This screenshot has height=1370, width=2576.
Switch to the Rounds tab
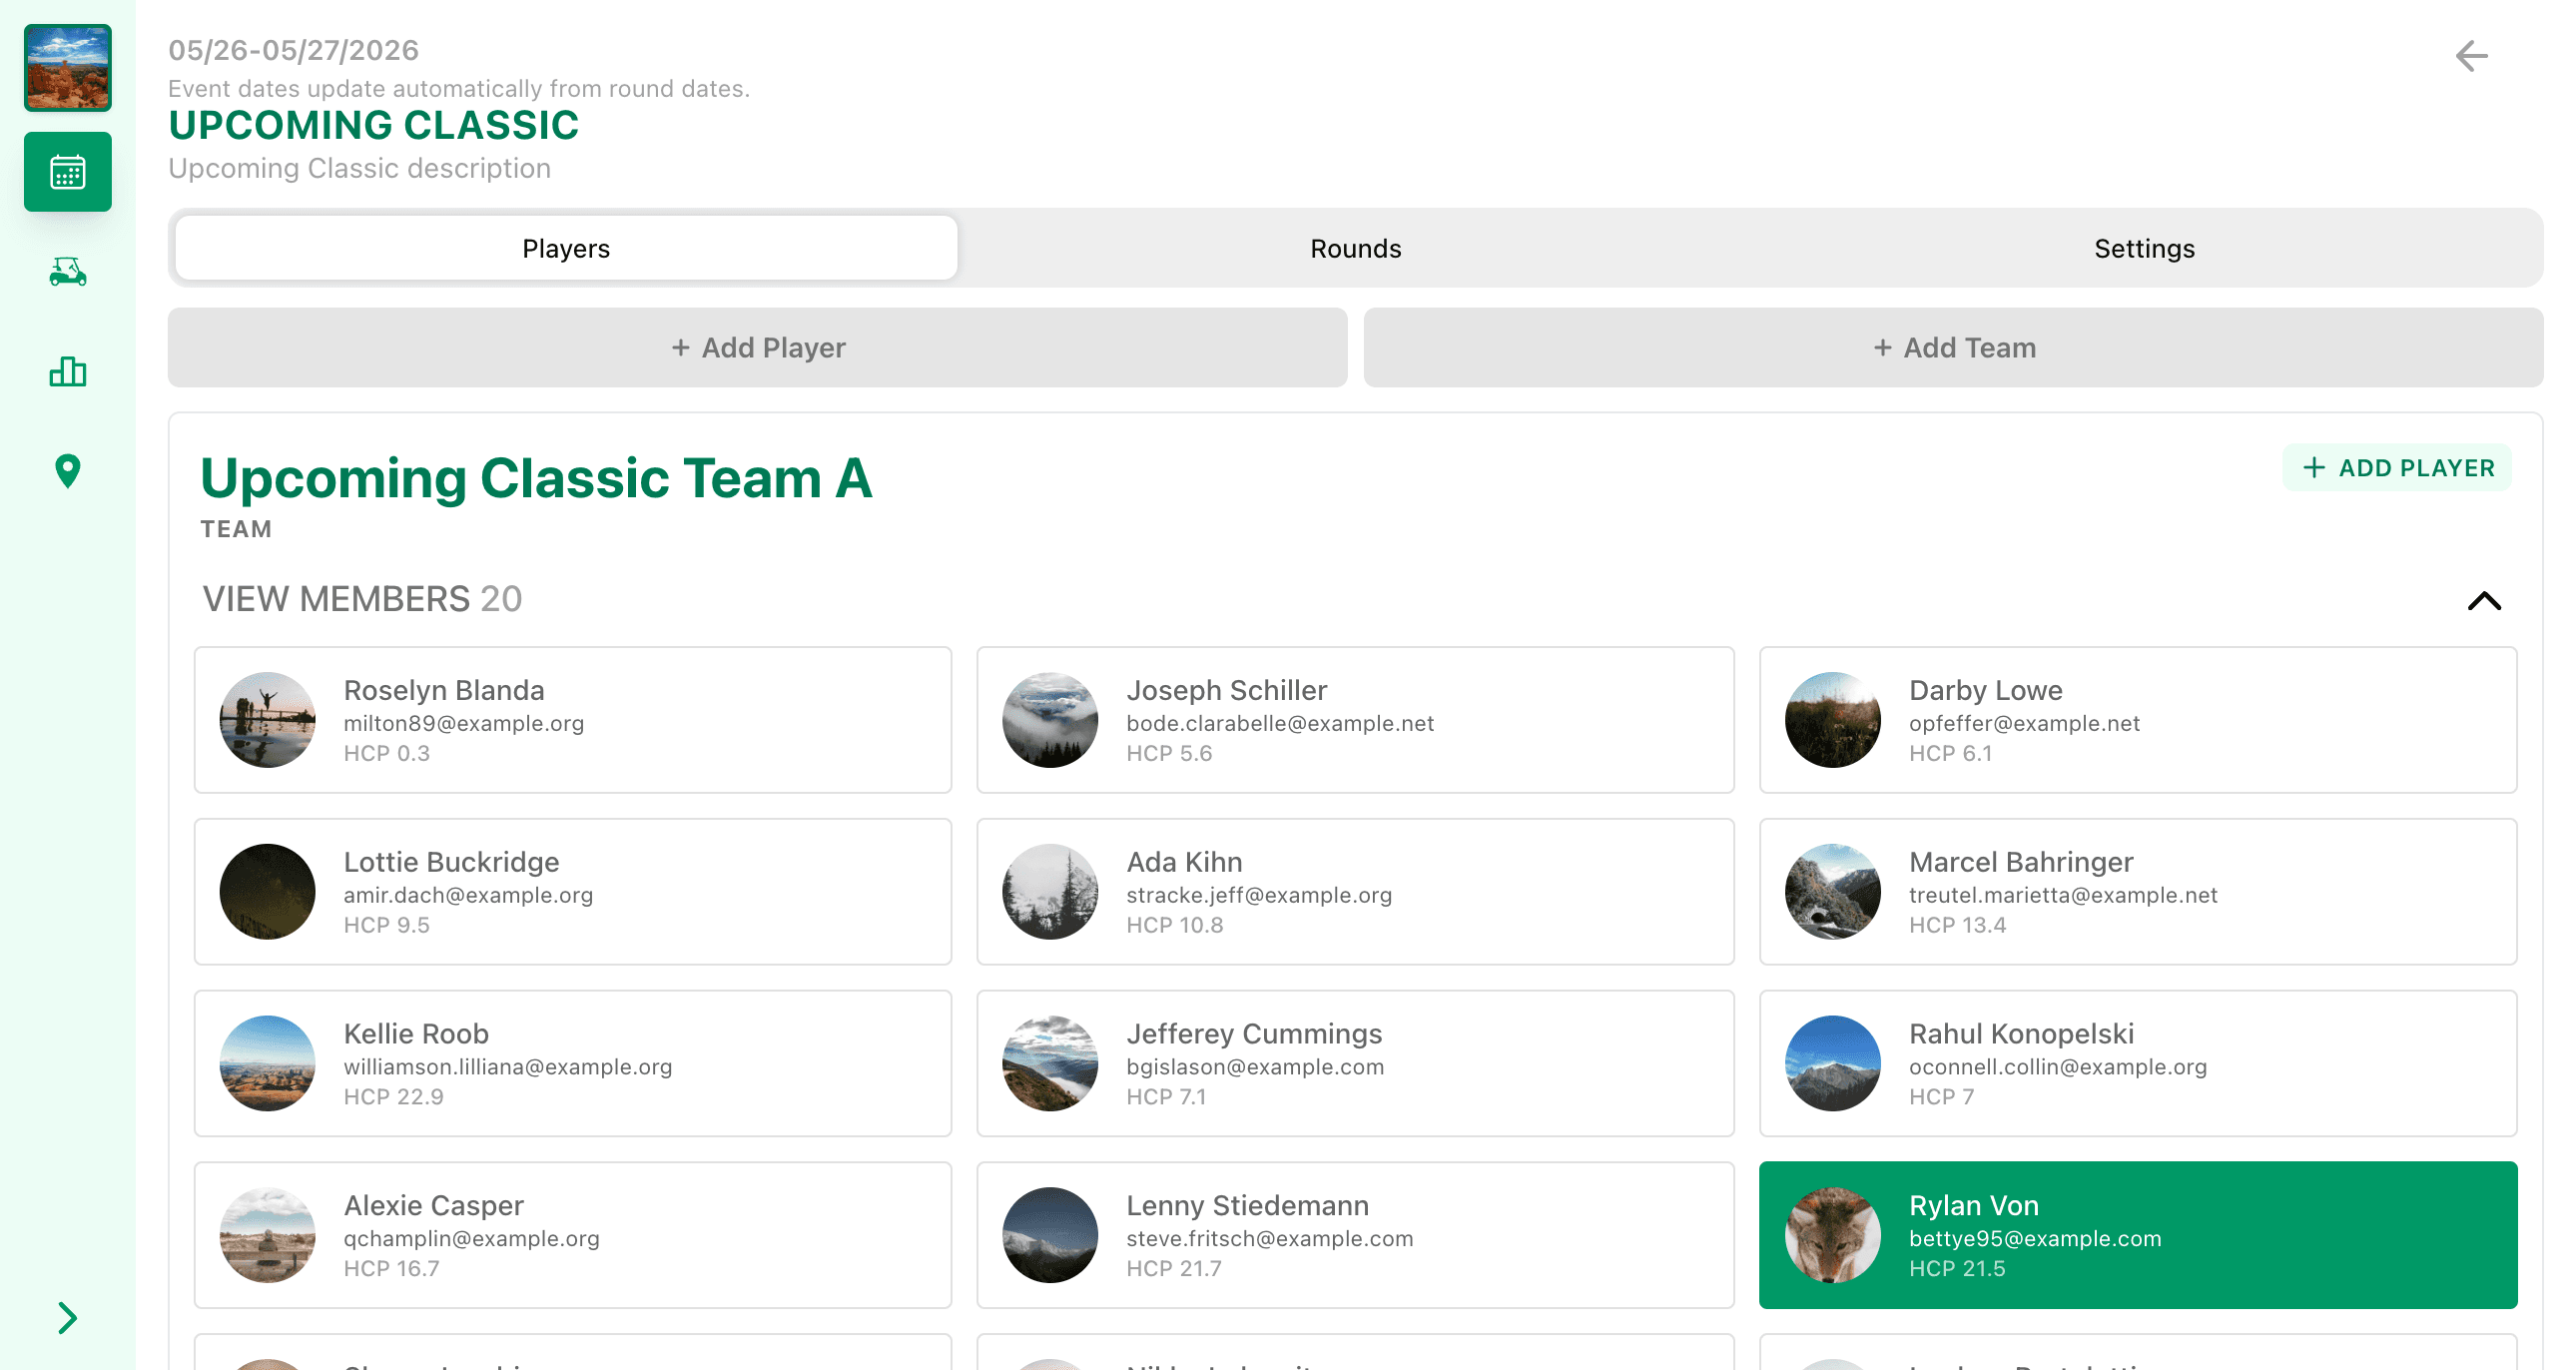click(1355, 248)
